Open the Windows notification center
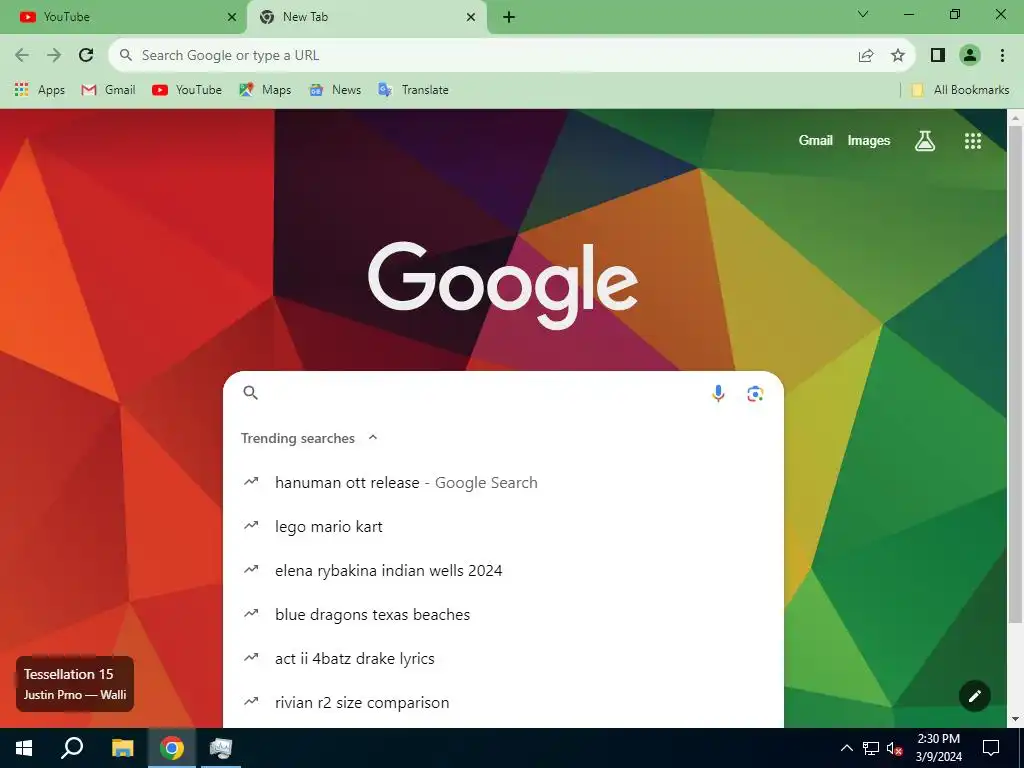 coord(991,748)
